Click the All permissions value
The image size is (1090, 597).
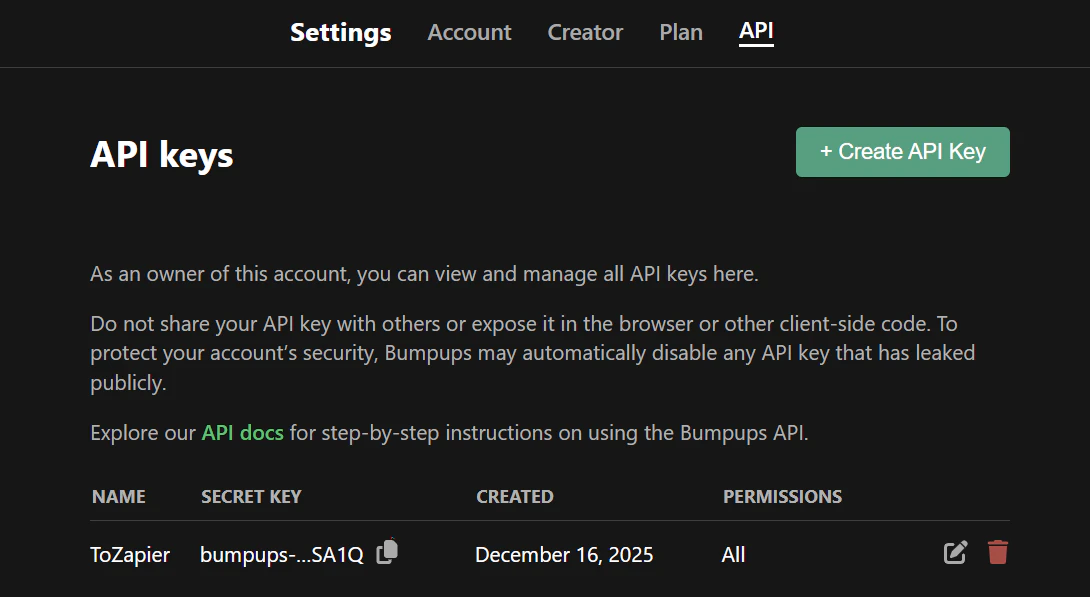(733, 555)
